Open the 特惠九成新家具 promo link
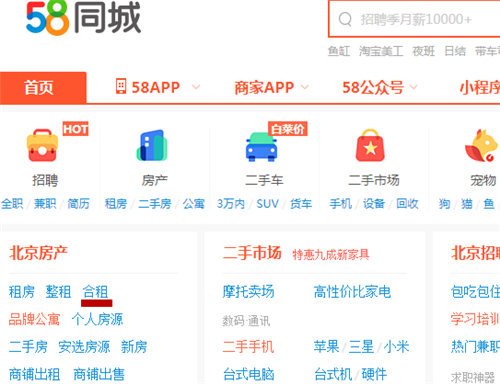Viewport: 500px width, 384px height. (x=331, y=255)
